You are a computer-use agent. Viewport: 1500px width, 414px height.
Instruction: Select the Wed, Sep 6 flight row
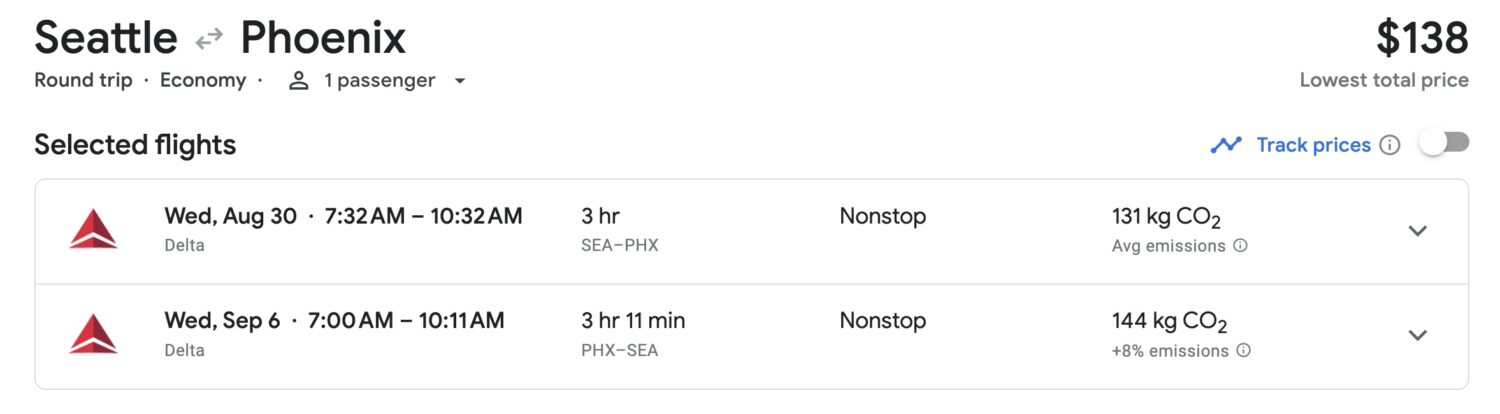752,336
